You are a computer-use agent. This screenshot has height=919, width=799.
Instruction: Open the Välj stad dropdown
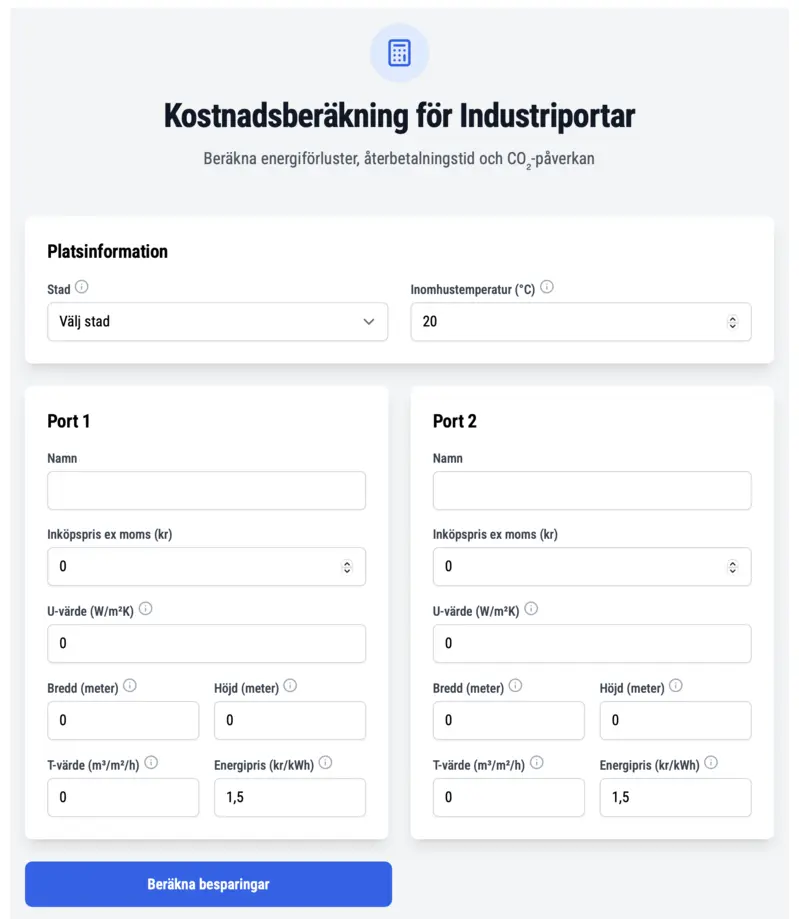point(218,321)
